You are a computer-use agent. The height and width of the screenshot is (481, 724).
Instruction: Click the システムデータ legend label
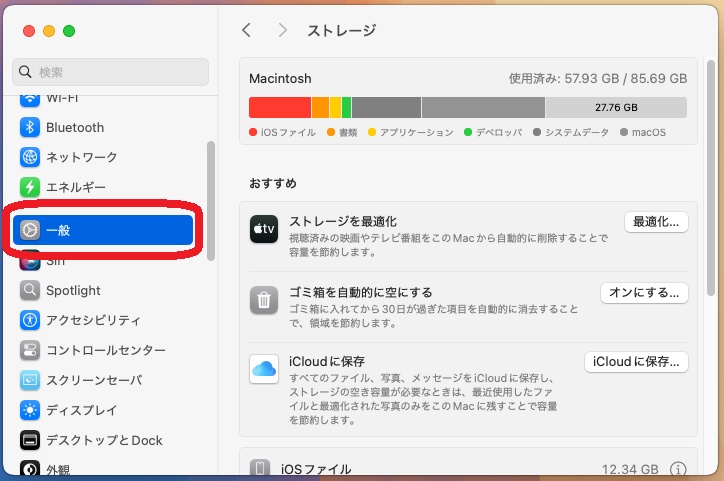577,132
